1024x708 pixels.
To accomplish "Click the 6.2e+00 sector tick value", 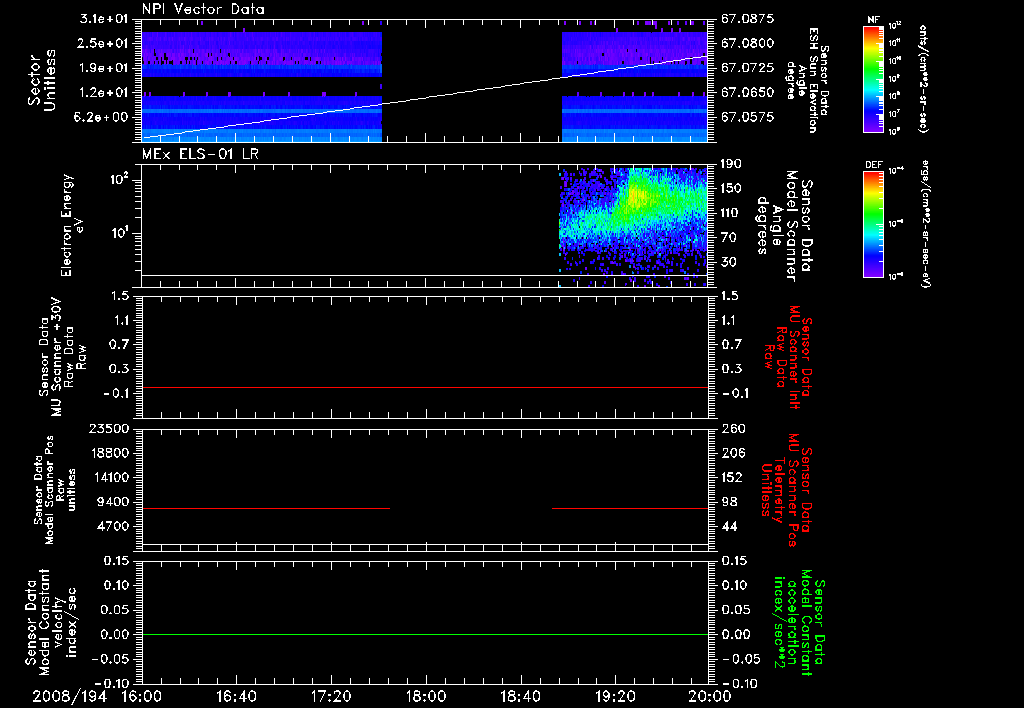I will pos(103,117).
